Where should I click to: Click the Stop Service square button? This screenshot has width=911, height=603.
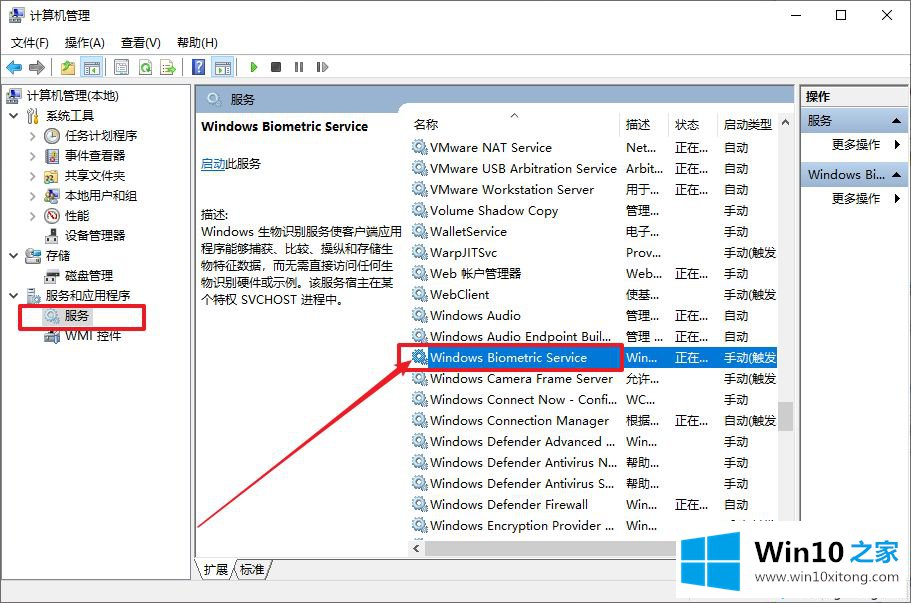coord(276,67)
